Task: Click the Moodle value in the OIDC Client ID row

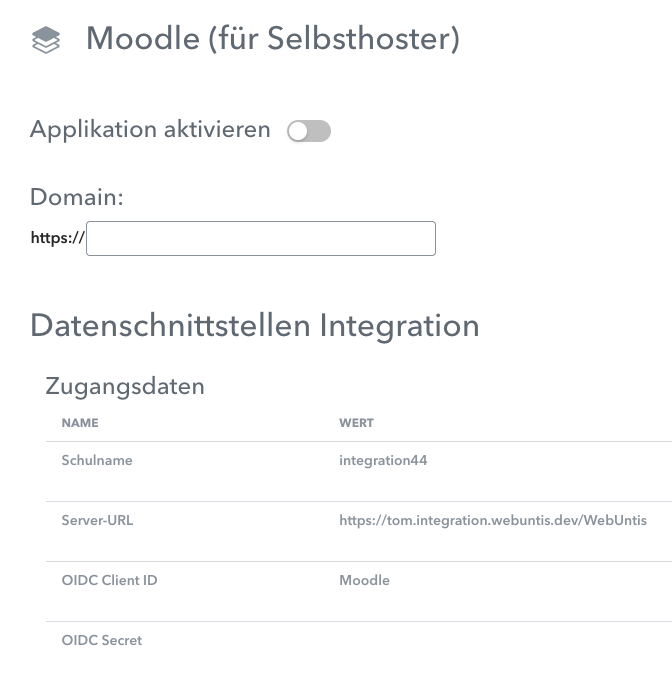Action: coord(364,580)
